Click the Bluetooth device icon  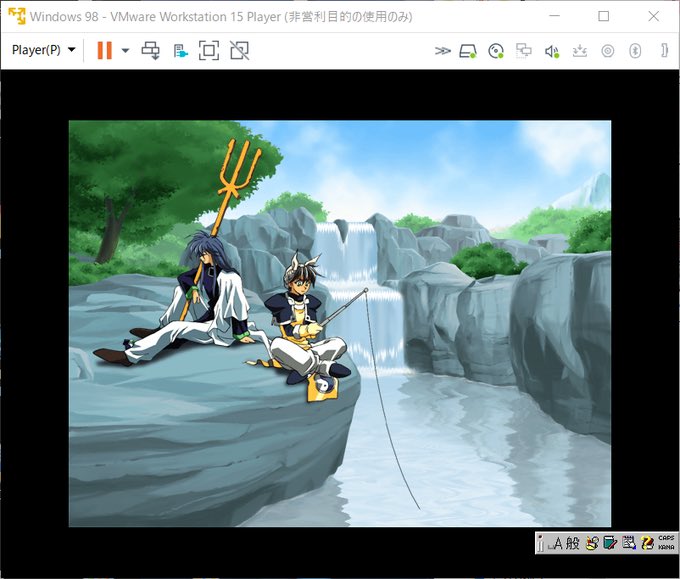click(x=635, y=51)
